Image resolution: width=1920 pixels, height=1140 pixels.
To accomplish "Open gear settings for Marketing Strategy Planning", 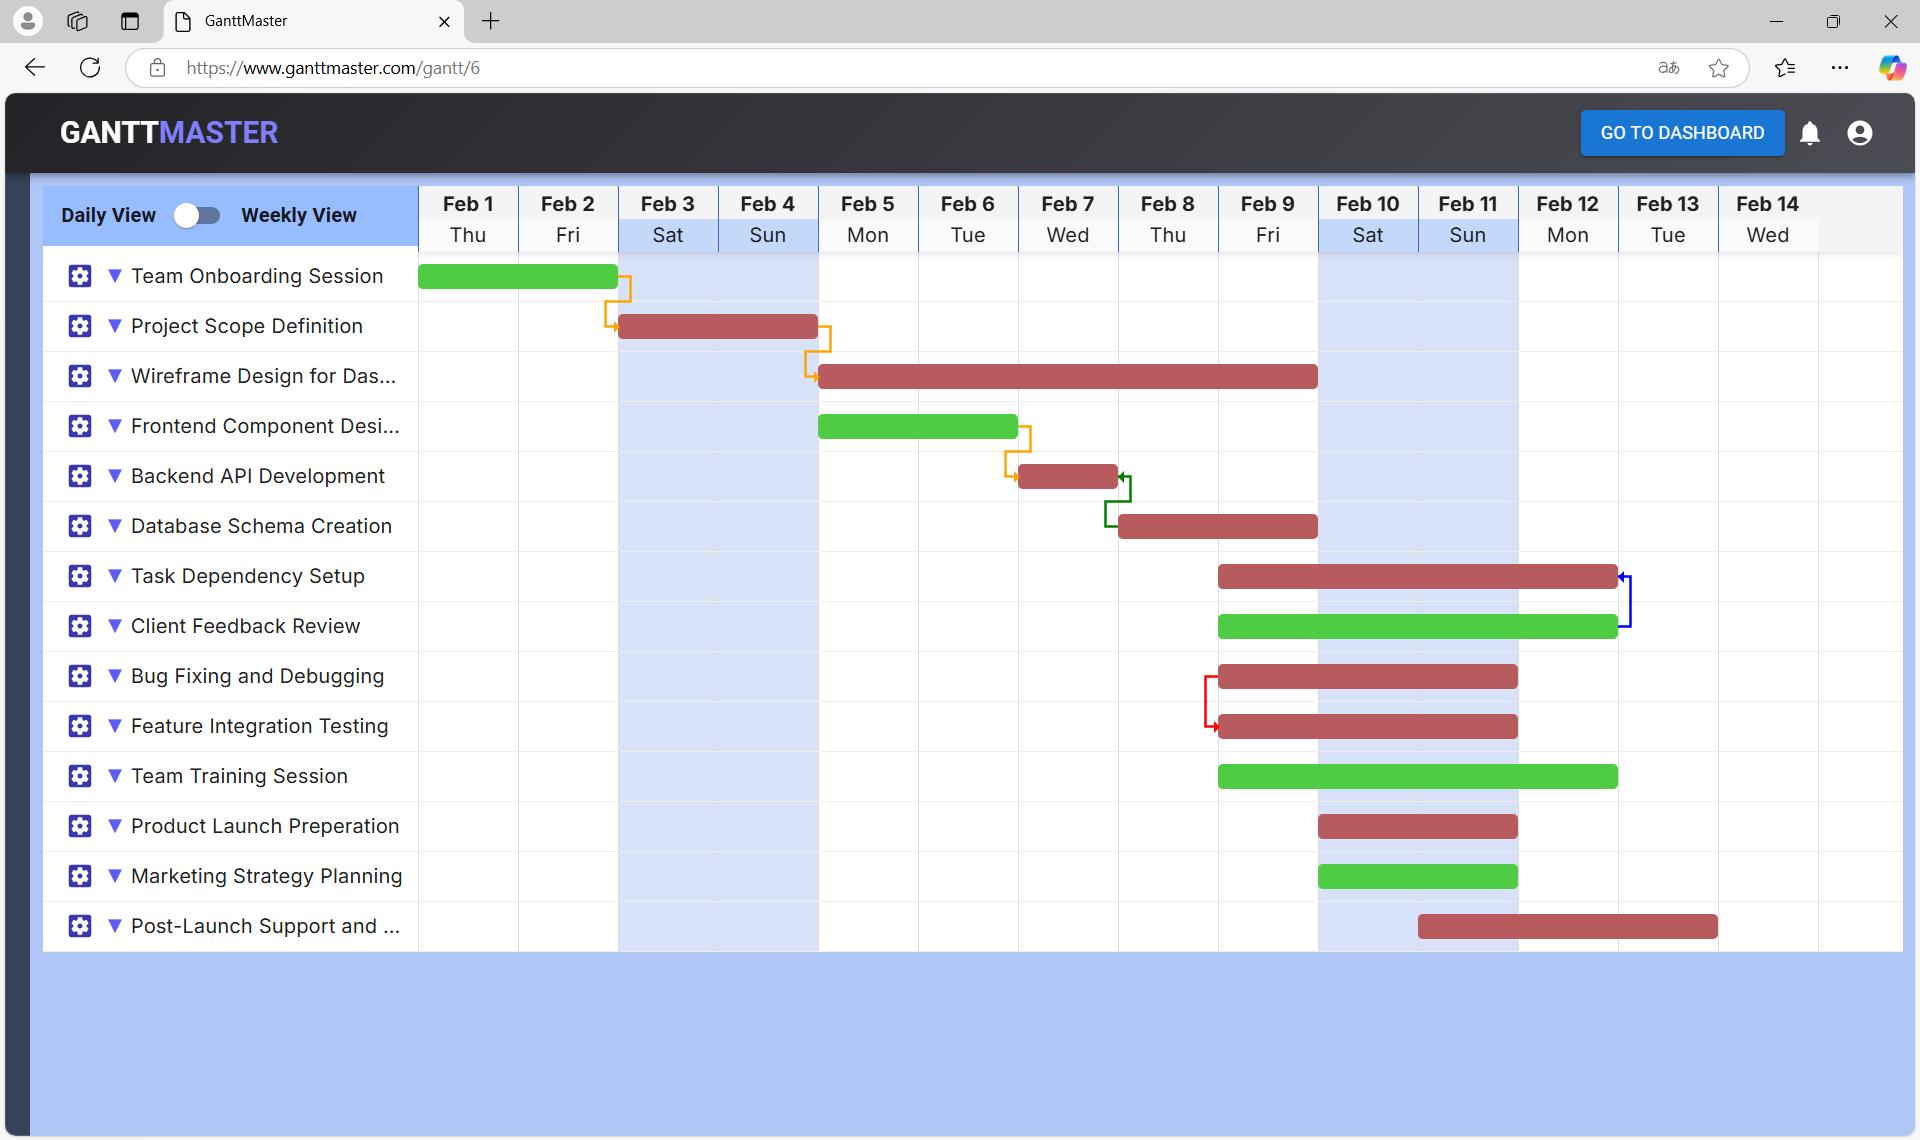I will point(79,876).
